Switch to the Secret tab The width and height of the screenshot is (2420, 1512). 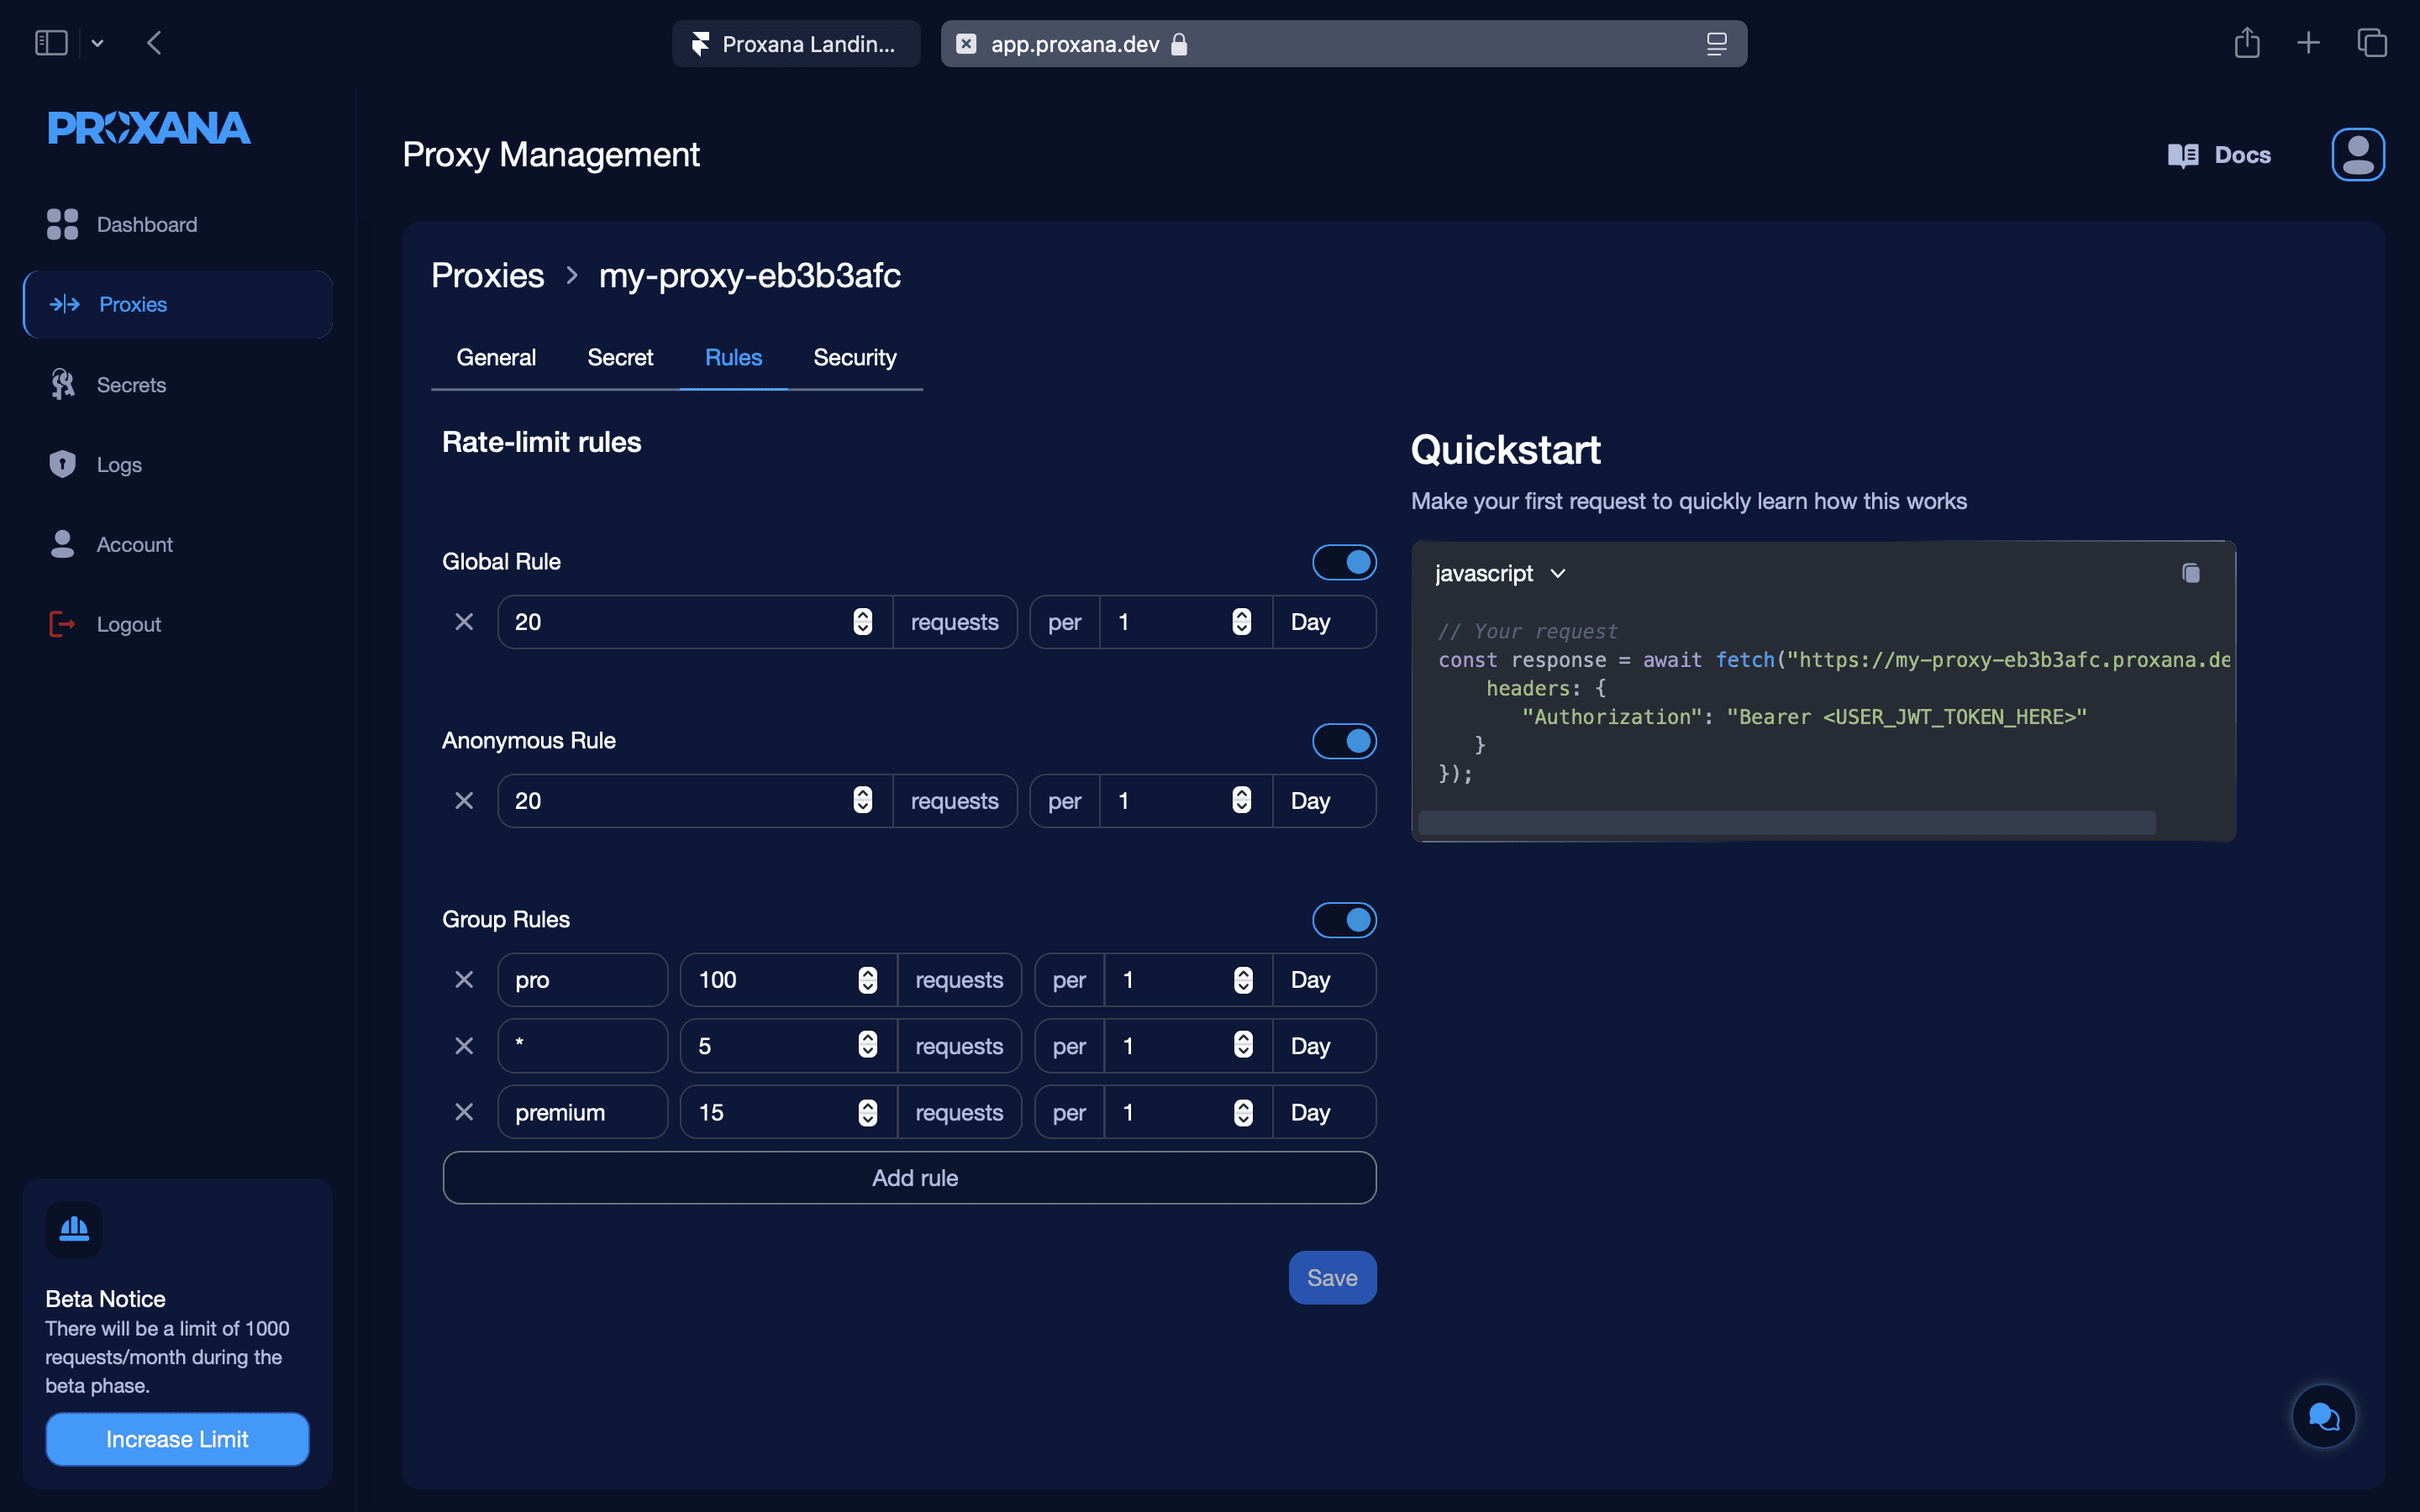(x=620, y=357)
